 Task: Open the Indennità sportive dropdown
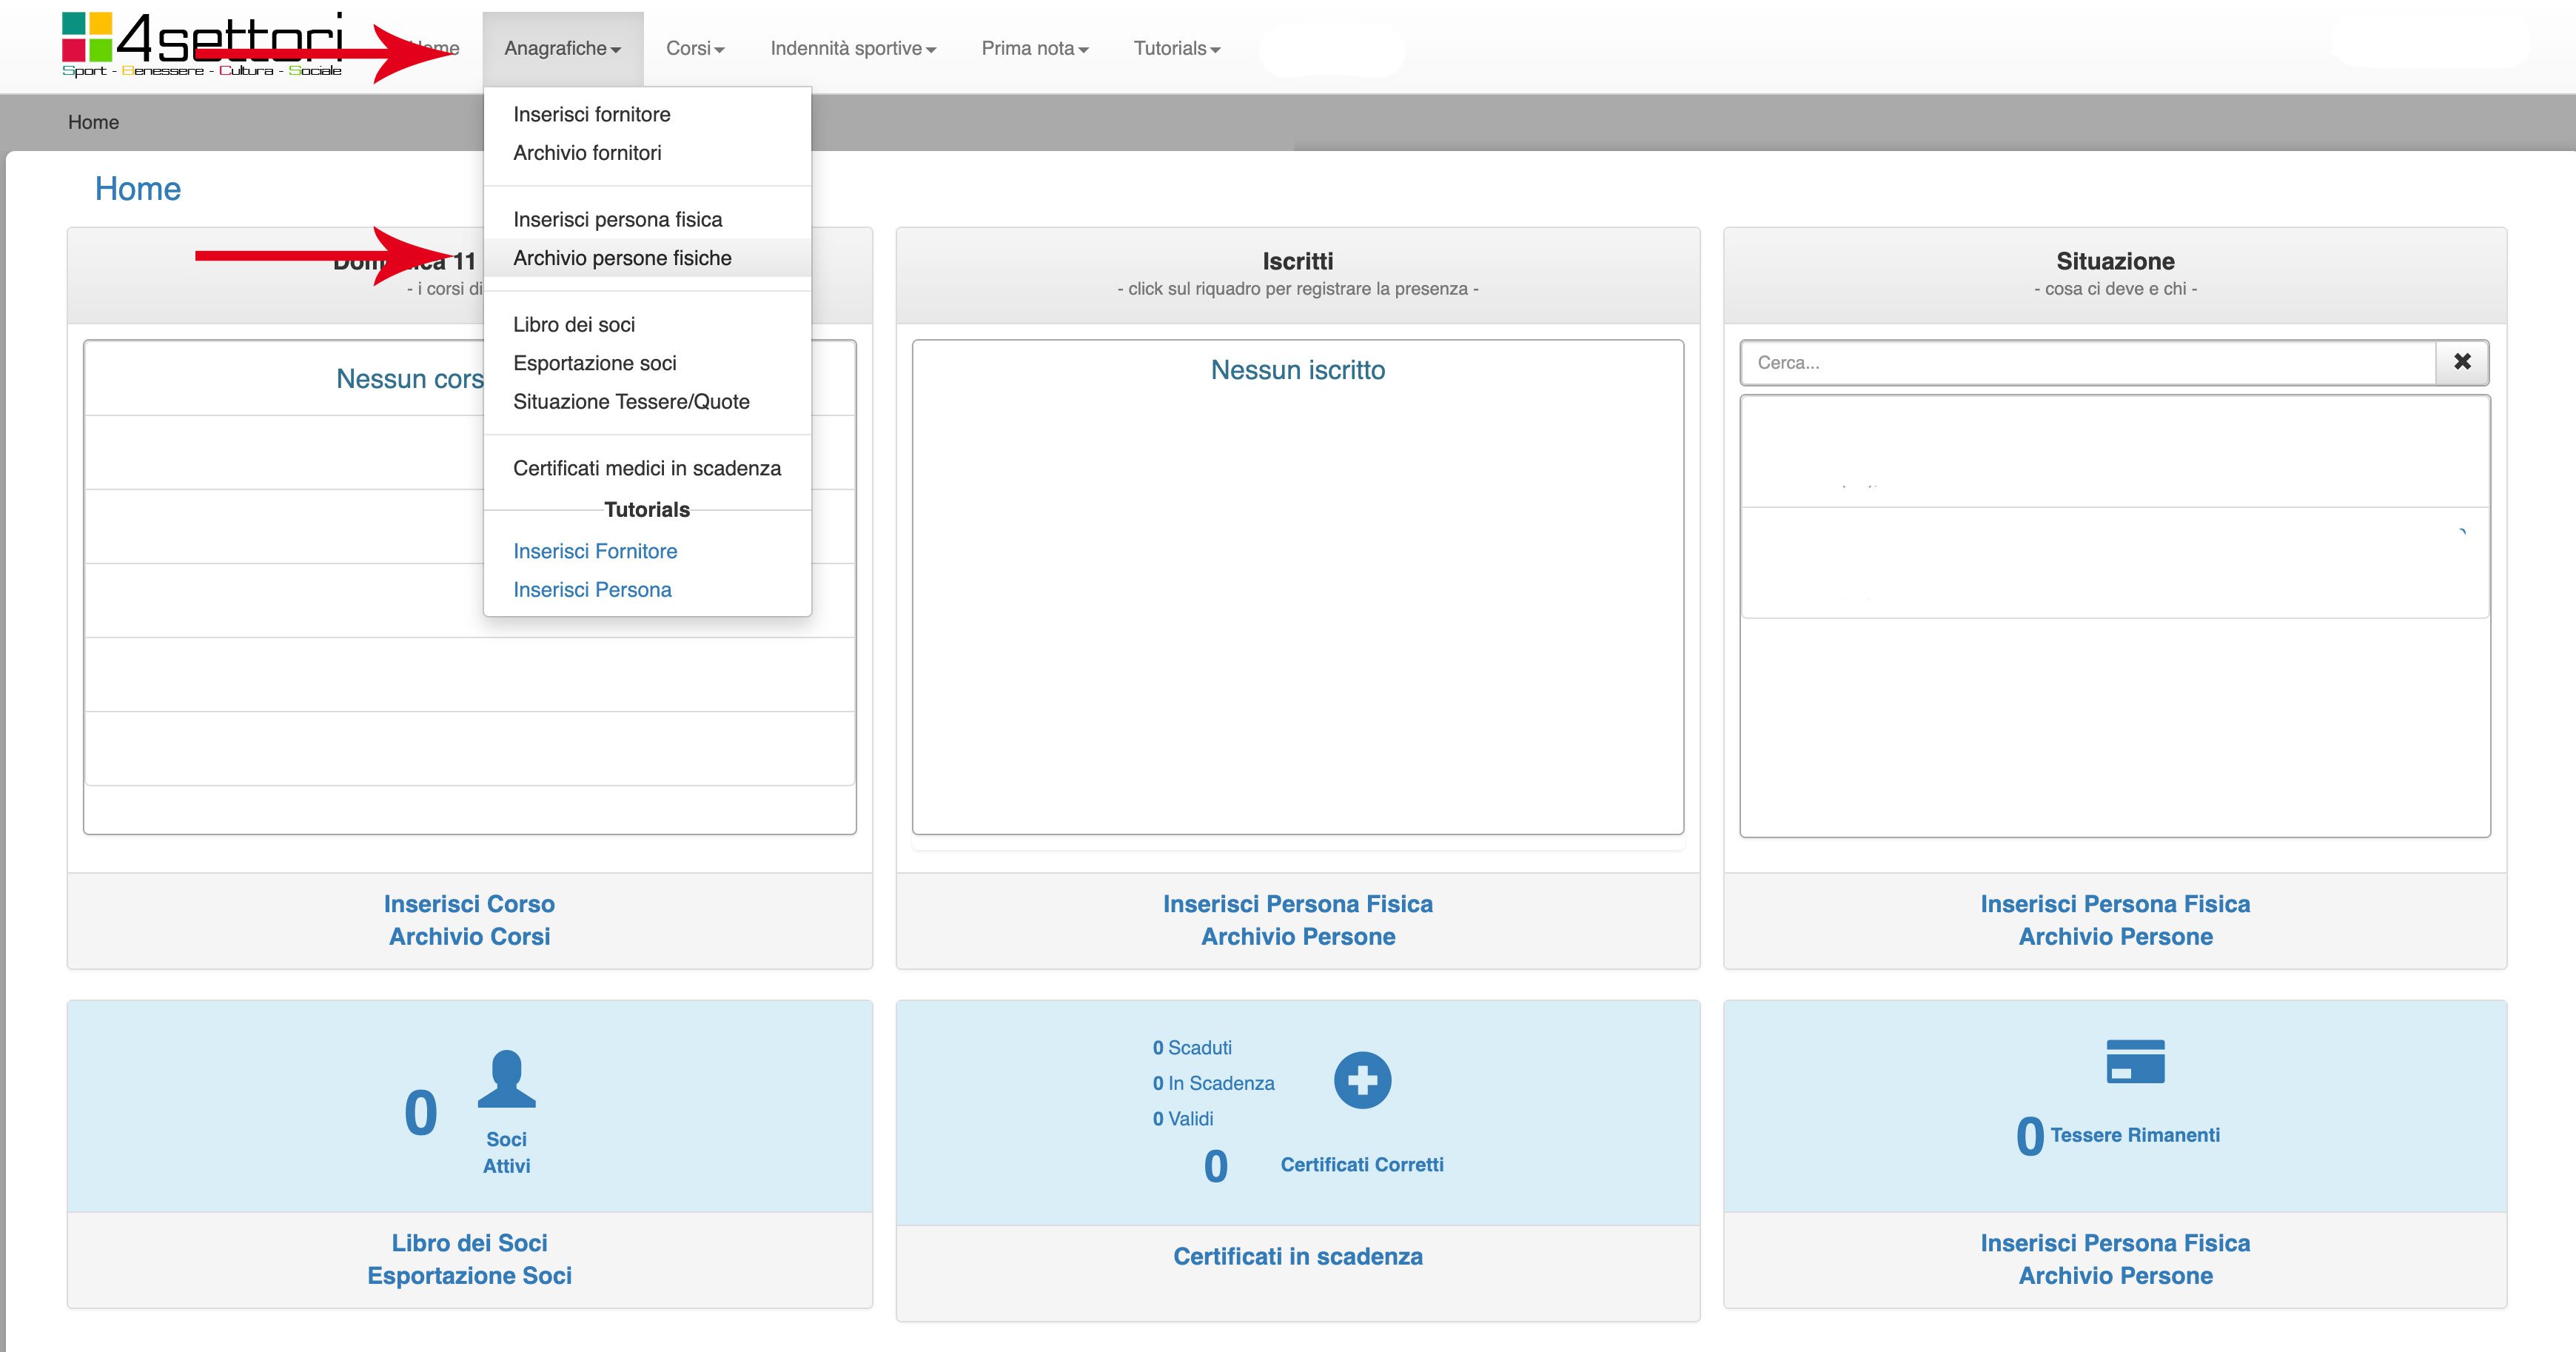pos(852,48)
